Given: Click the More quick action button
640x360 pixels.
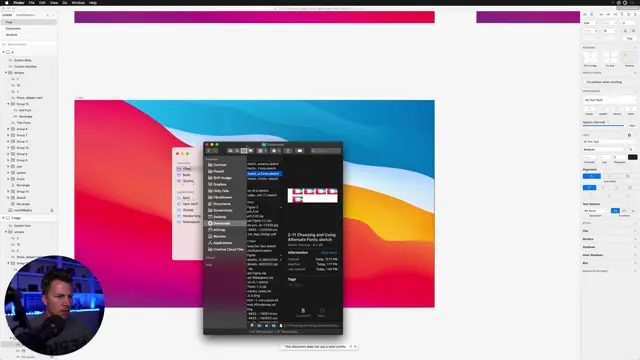Looking at the screenshot, I should pyautogui.click(x=322, y=313).
